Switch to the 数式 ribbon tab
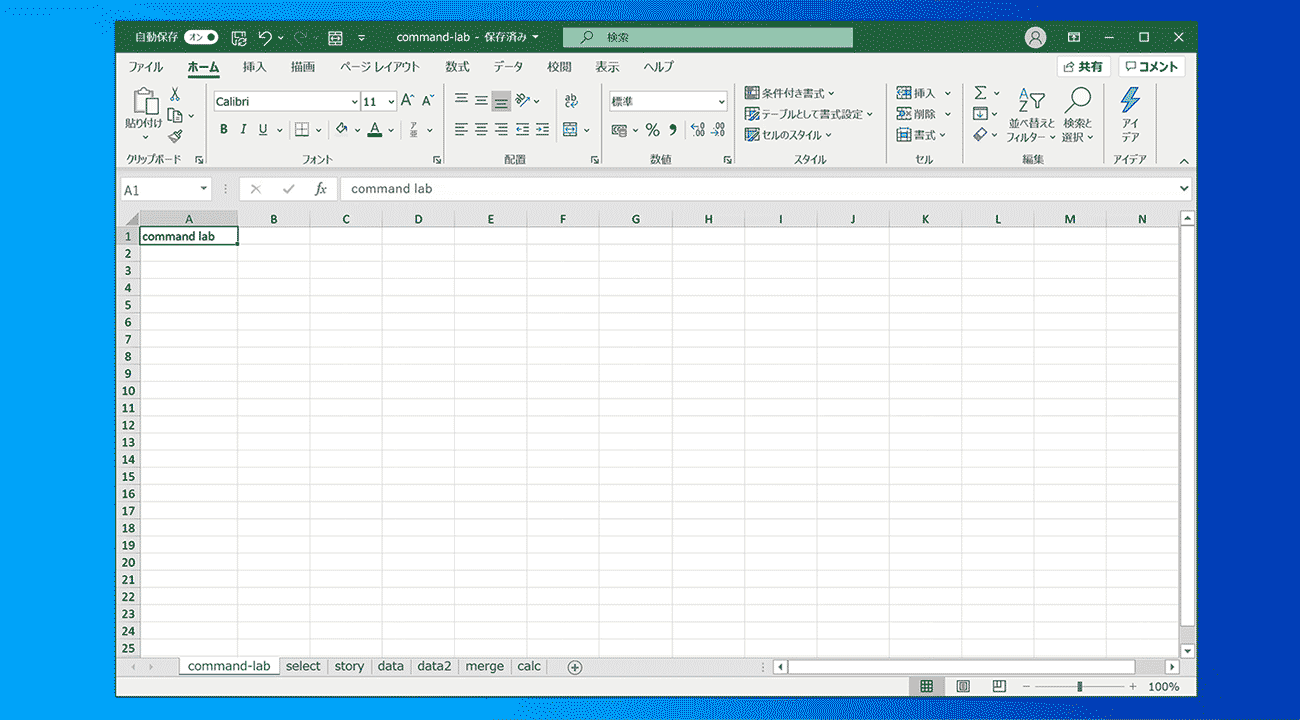The width and height of the screenshot is (1300, 720). click(x=457, y=67)
